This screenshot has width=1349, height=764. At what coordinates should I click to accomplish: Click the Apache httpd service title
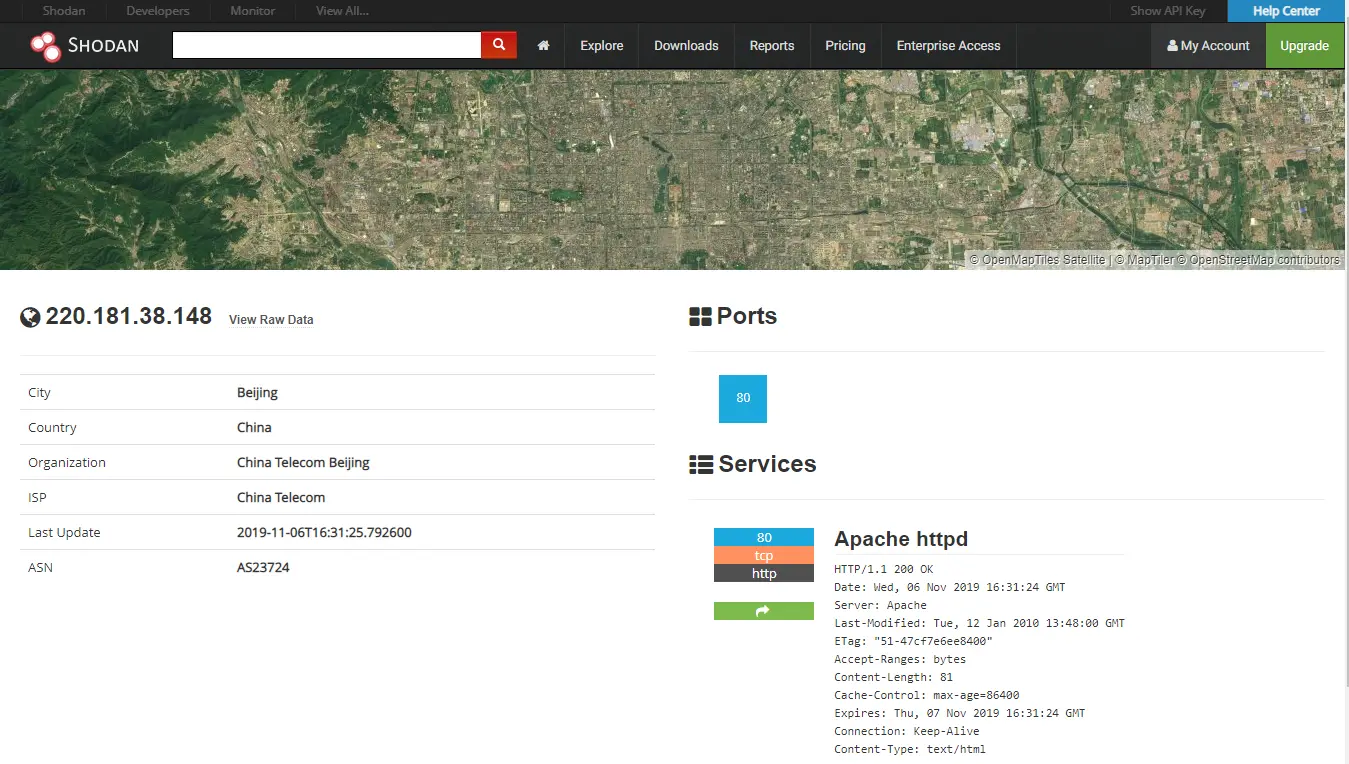901,539
